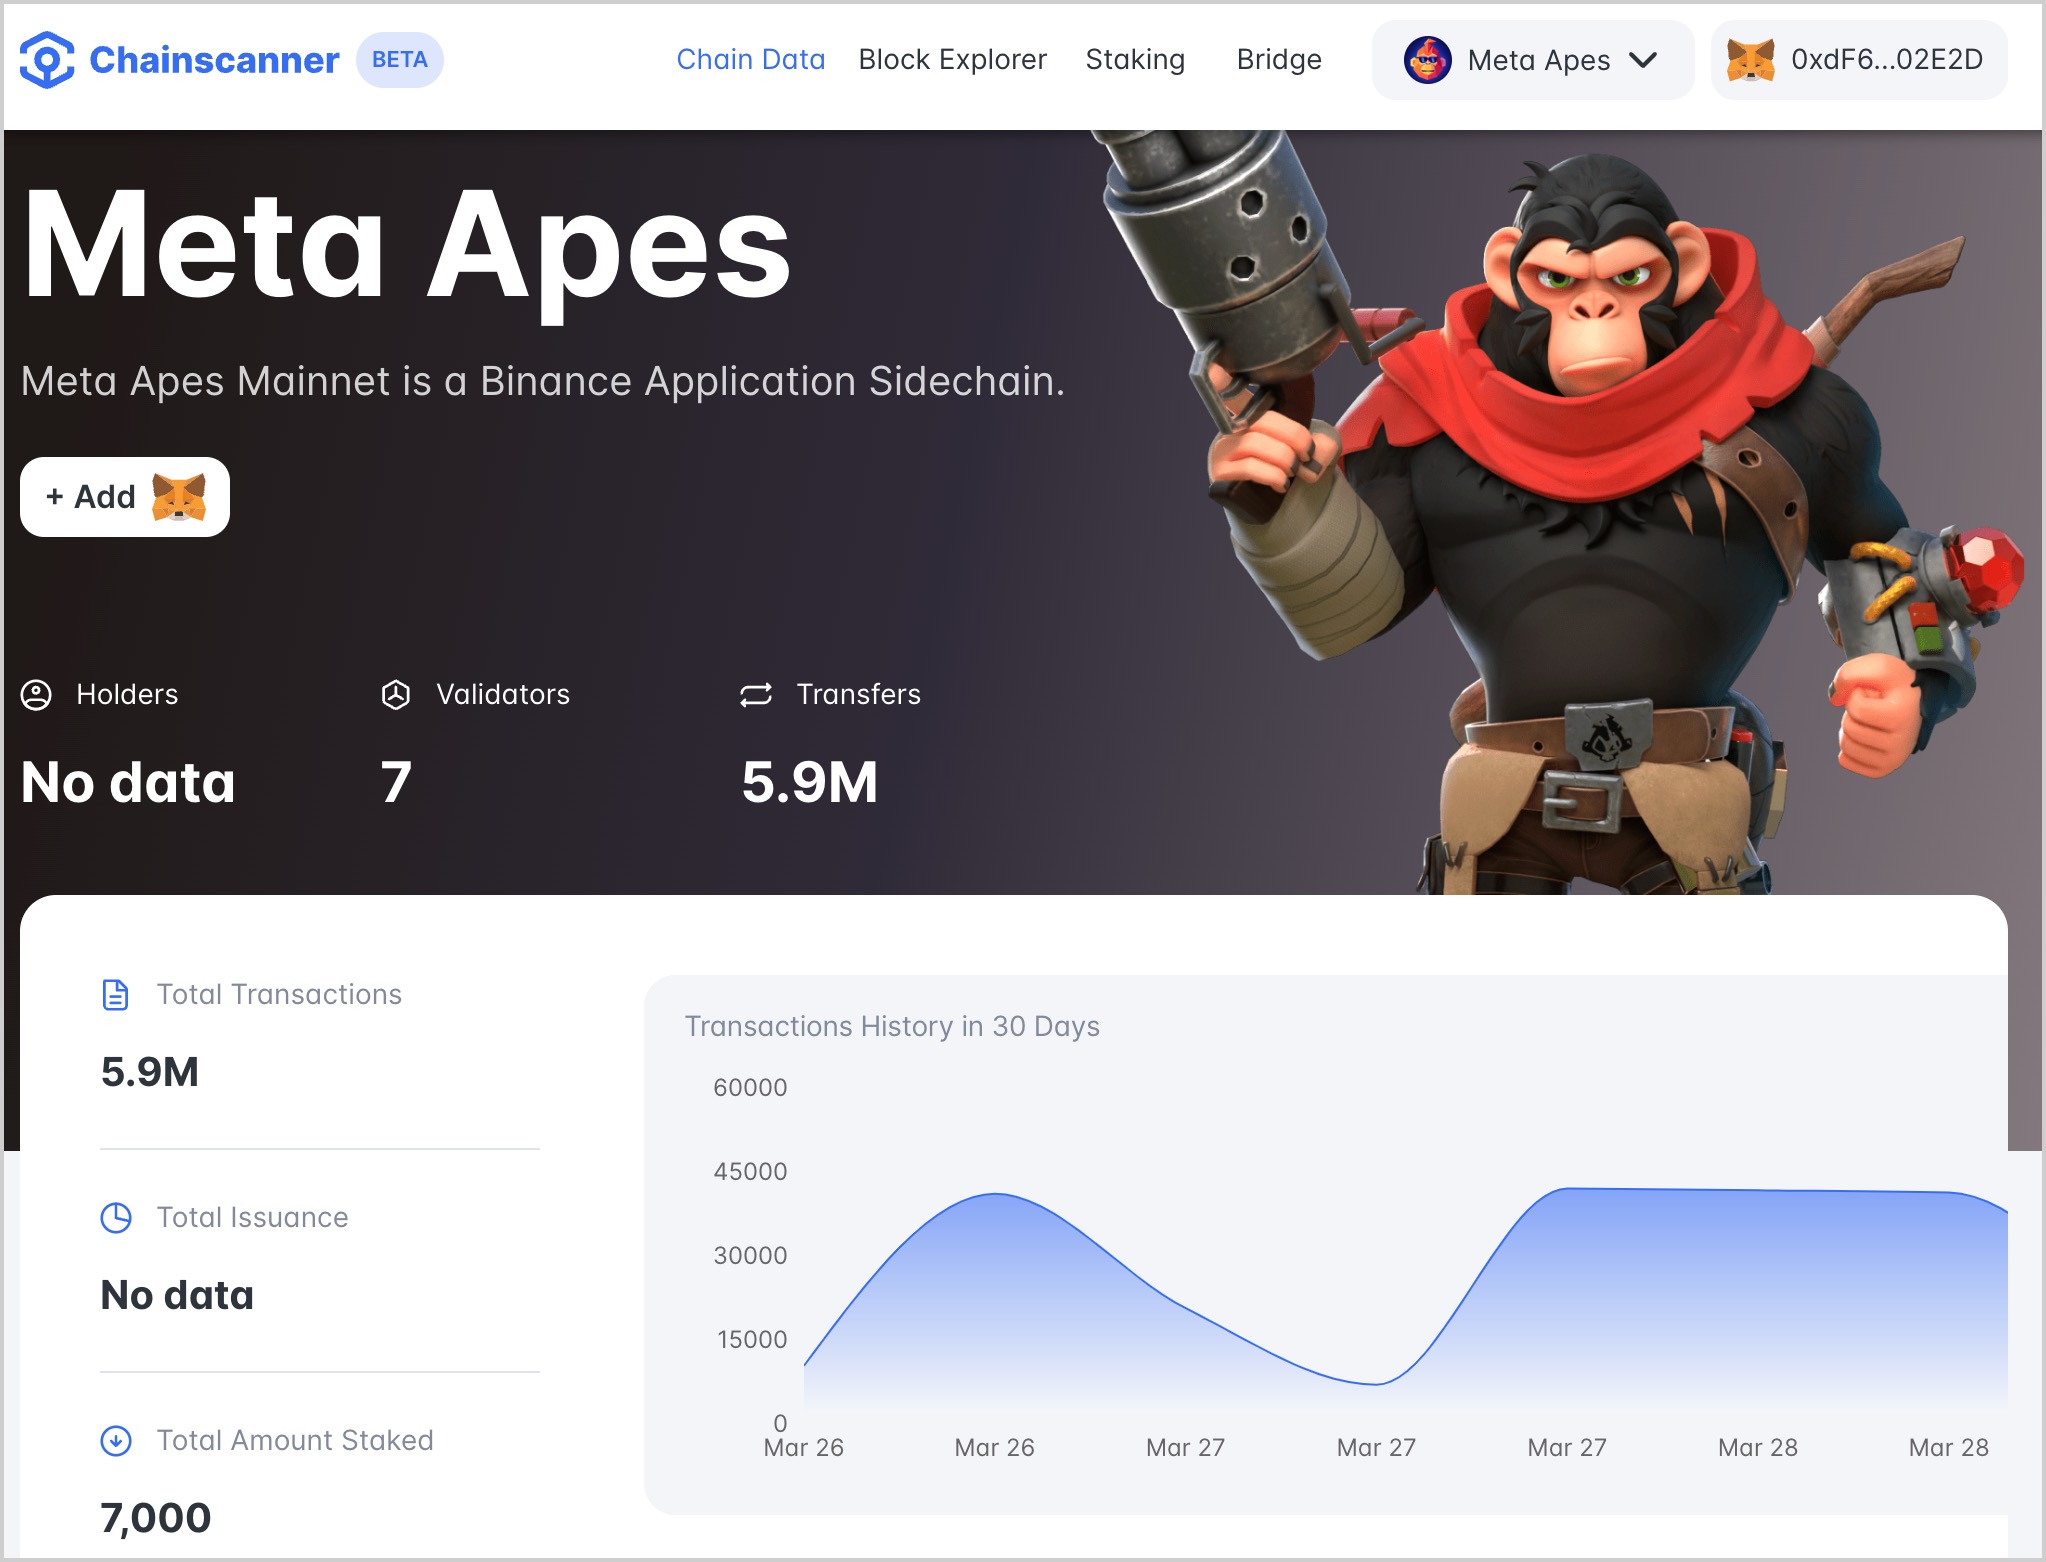Click Total Transactions value 5.9M
This screenshot has height=1562, width=2046.
click(150, 1072)
